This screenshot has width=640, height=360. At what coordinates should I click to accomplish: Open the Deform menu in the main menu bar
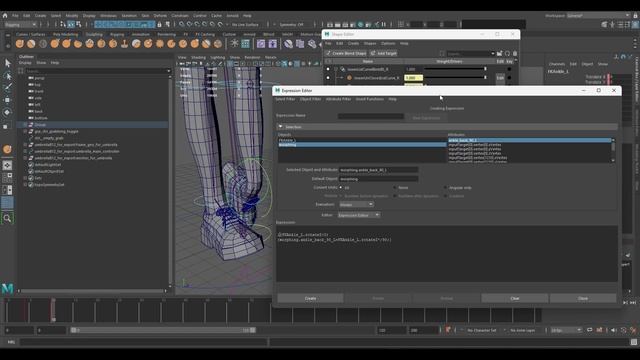coord(160,16)
